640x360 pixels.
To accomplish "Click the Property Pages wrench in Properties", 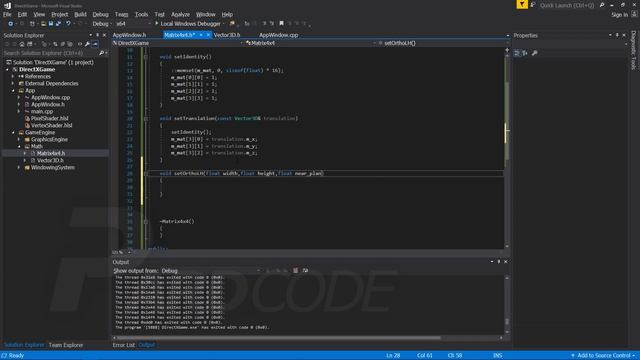I will (x=535, y=53).
